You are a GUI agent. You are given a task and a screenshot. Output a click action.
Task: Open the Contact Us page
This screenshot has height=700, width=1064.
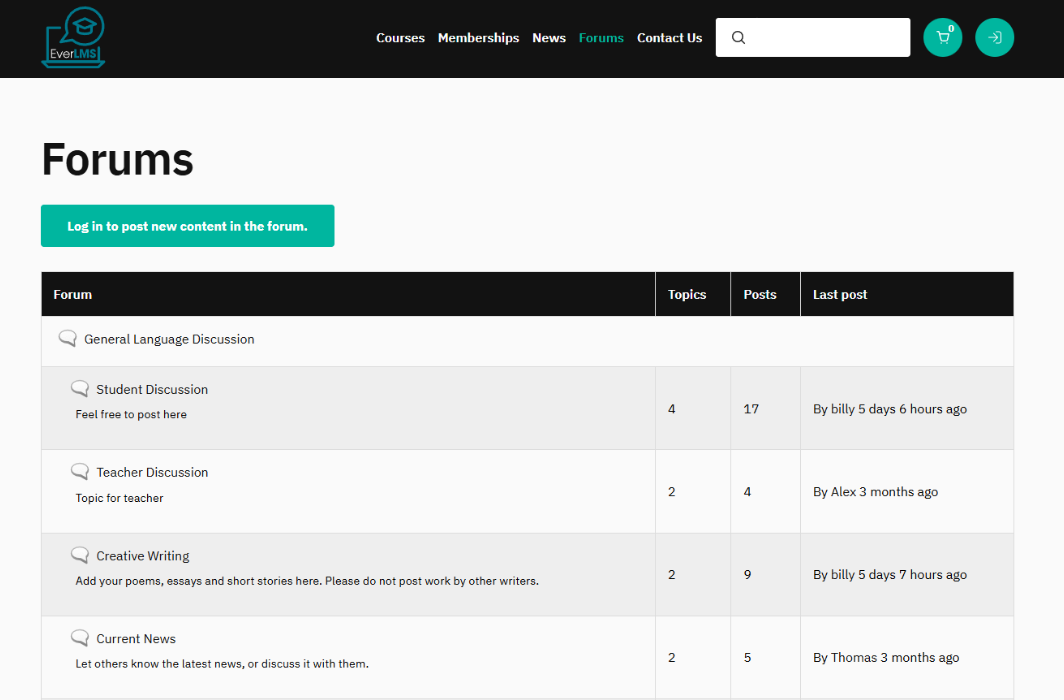[x=669, y=38]
